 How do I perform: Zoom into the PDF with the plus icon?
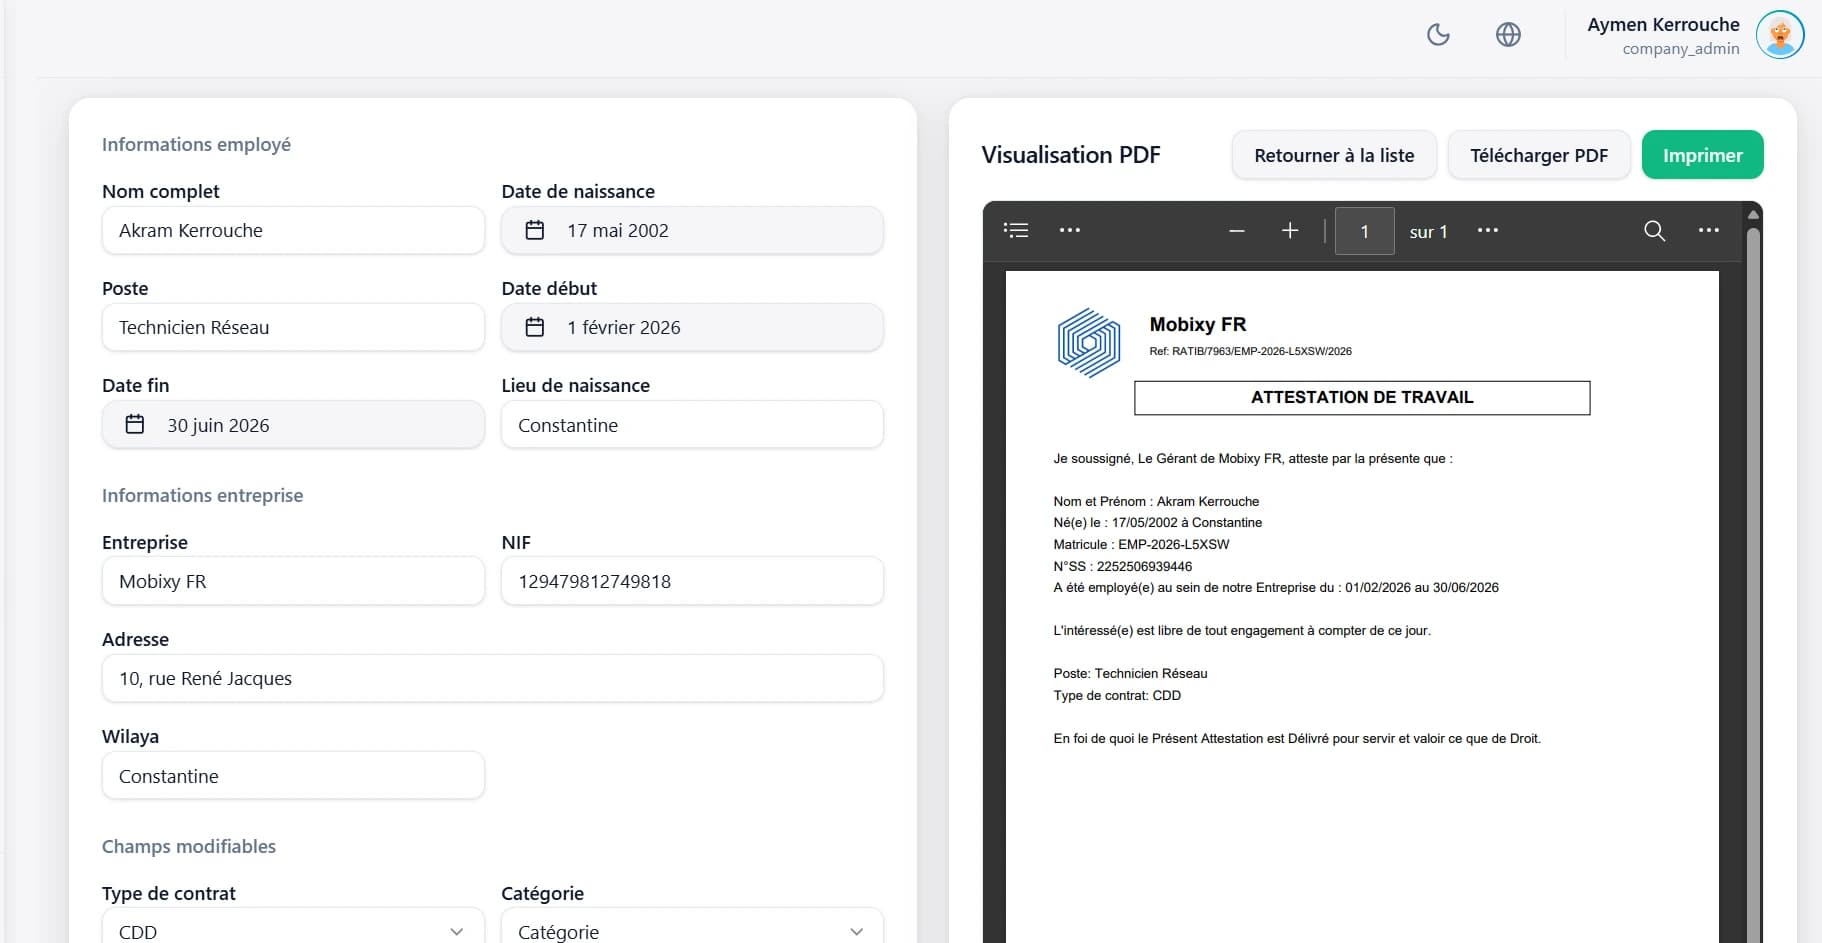1290,230
